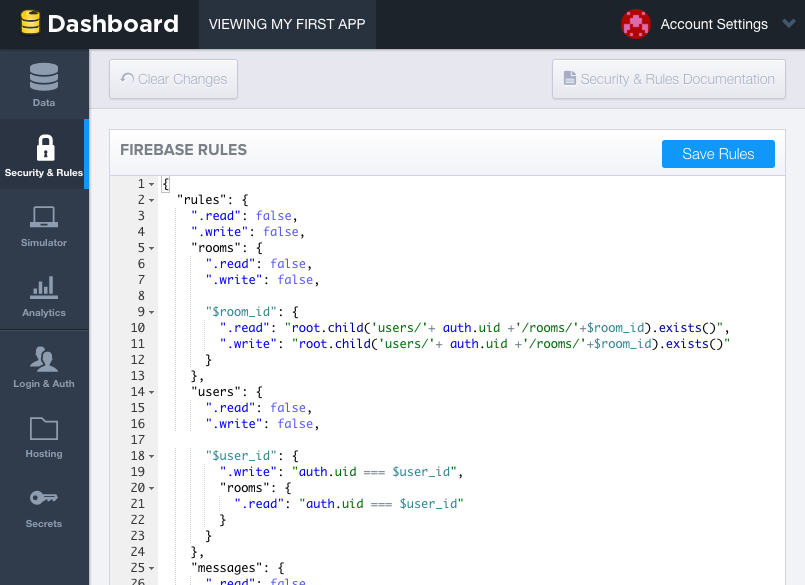
Task: Click the Firebase database logo icon
Action: point(30,23)
